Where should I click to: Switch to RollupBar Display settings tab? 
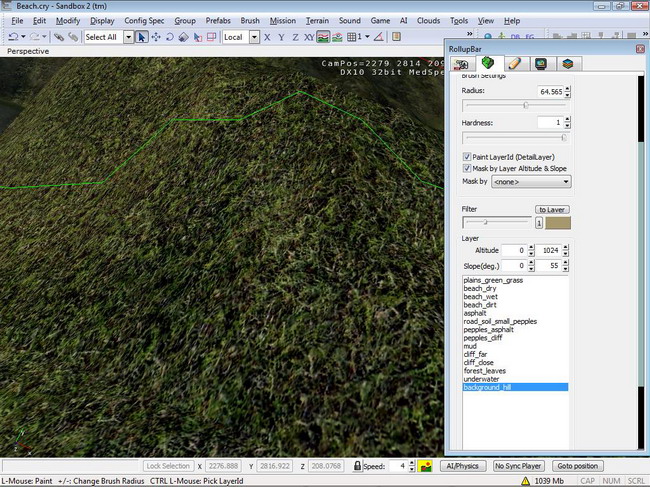tap(541, 64)
